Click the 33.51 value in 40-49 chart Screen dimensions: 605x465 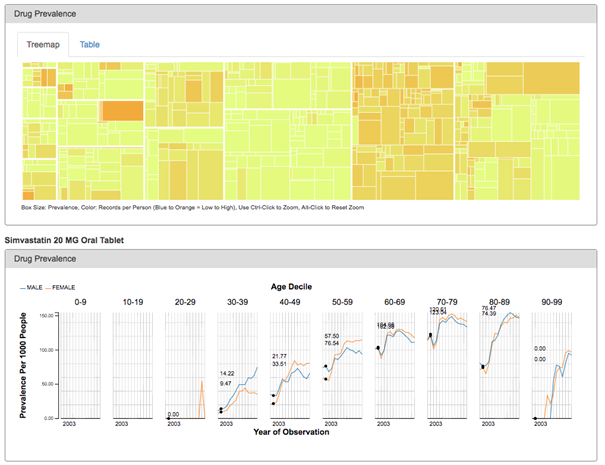pos(279,364)
